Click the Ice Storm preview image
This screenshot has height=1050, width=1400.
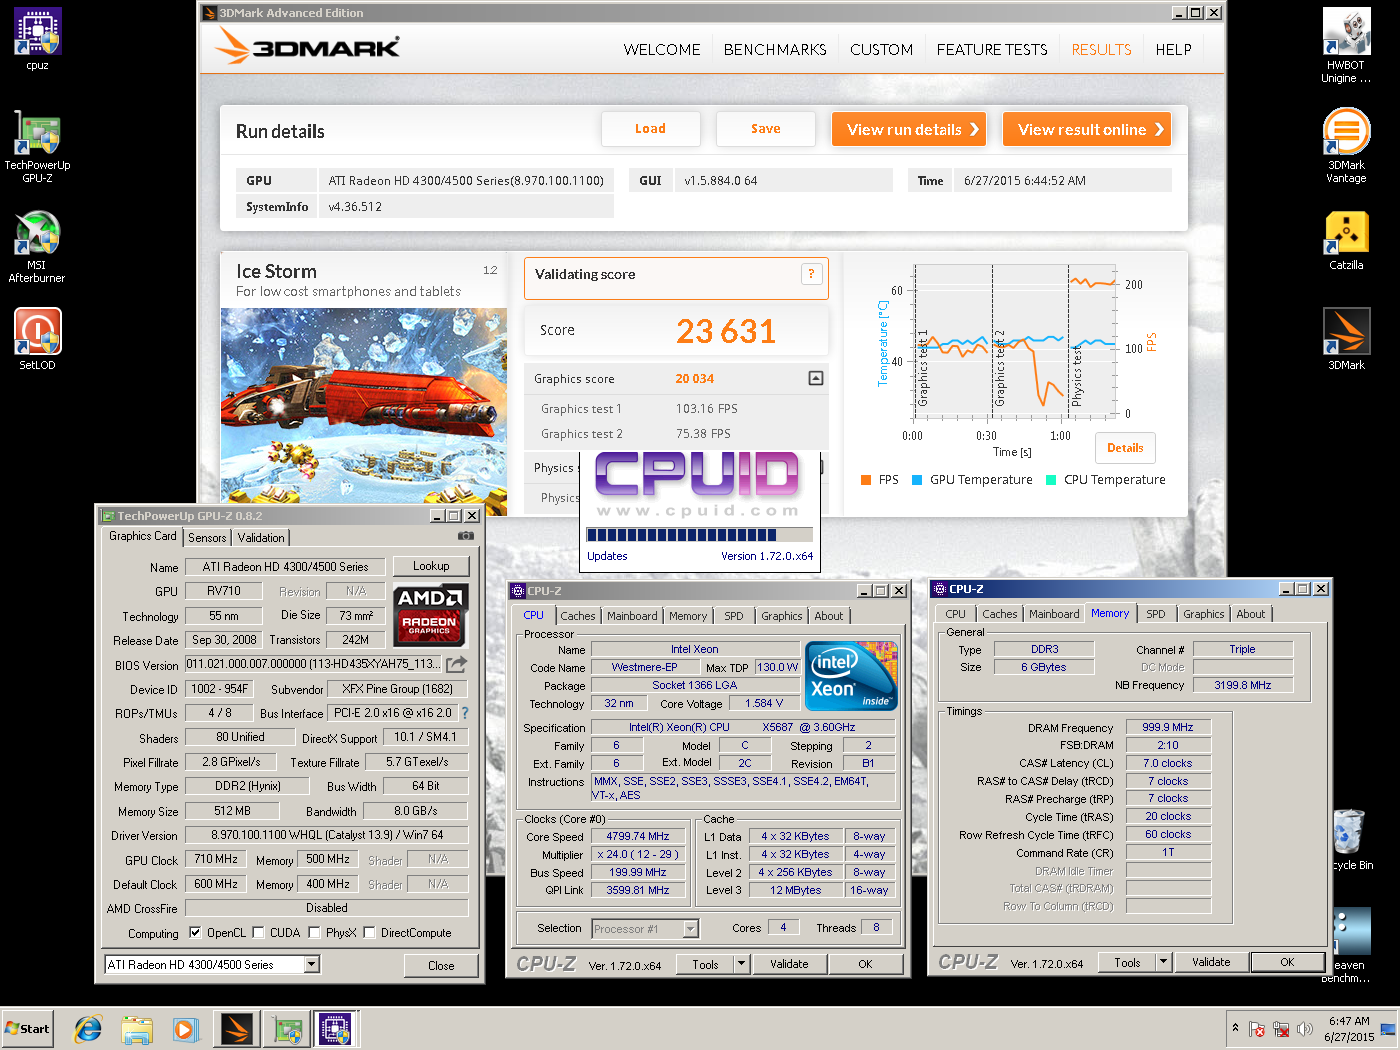[364, 411]
